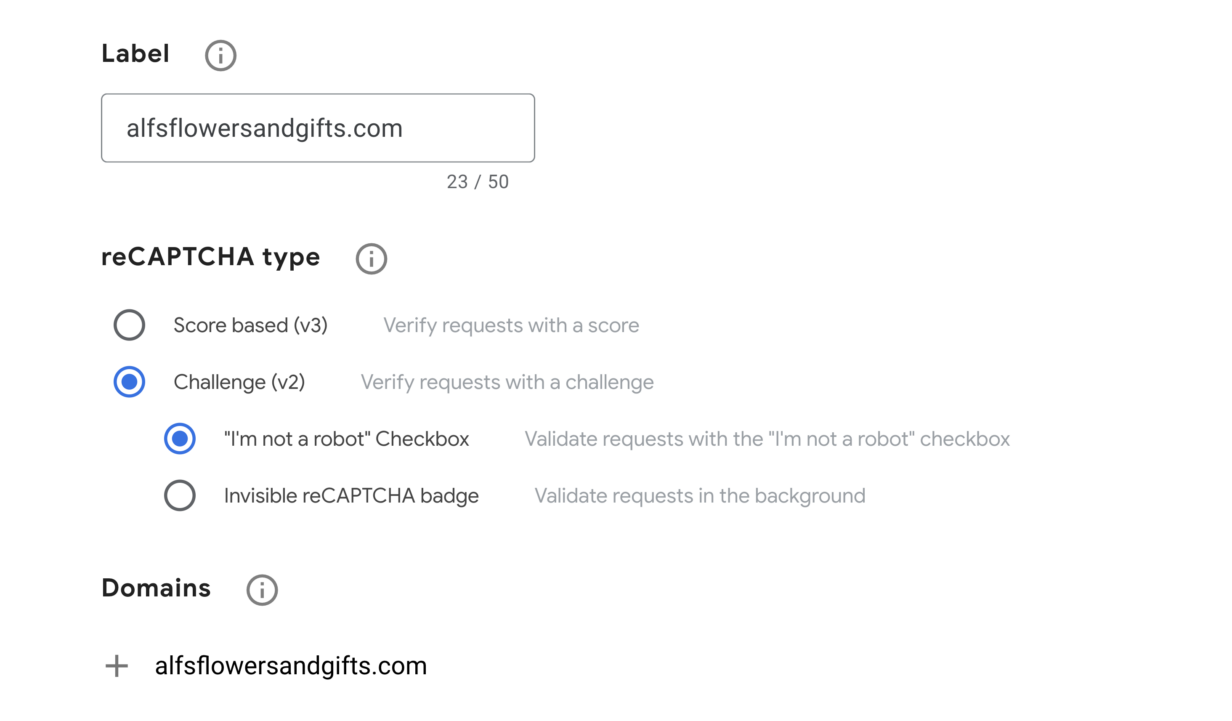Click the Score based (v3) label text
The height and width of the screenshot is (721, 1232).
[250, 325]
